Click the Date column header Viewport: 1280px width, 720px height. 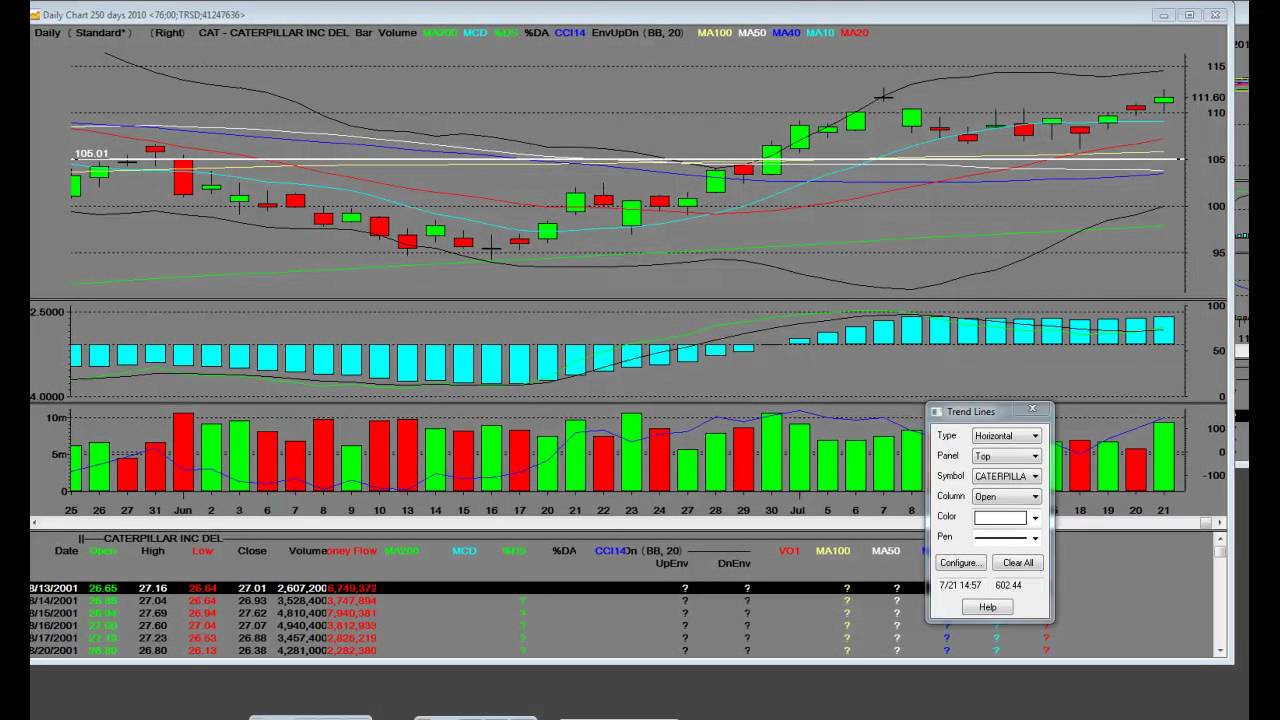(x=66, y=551)
